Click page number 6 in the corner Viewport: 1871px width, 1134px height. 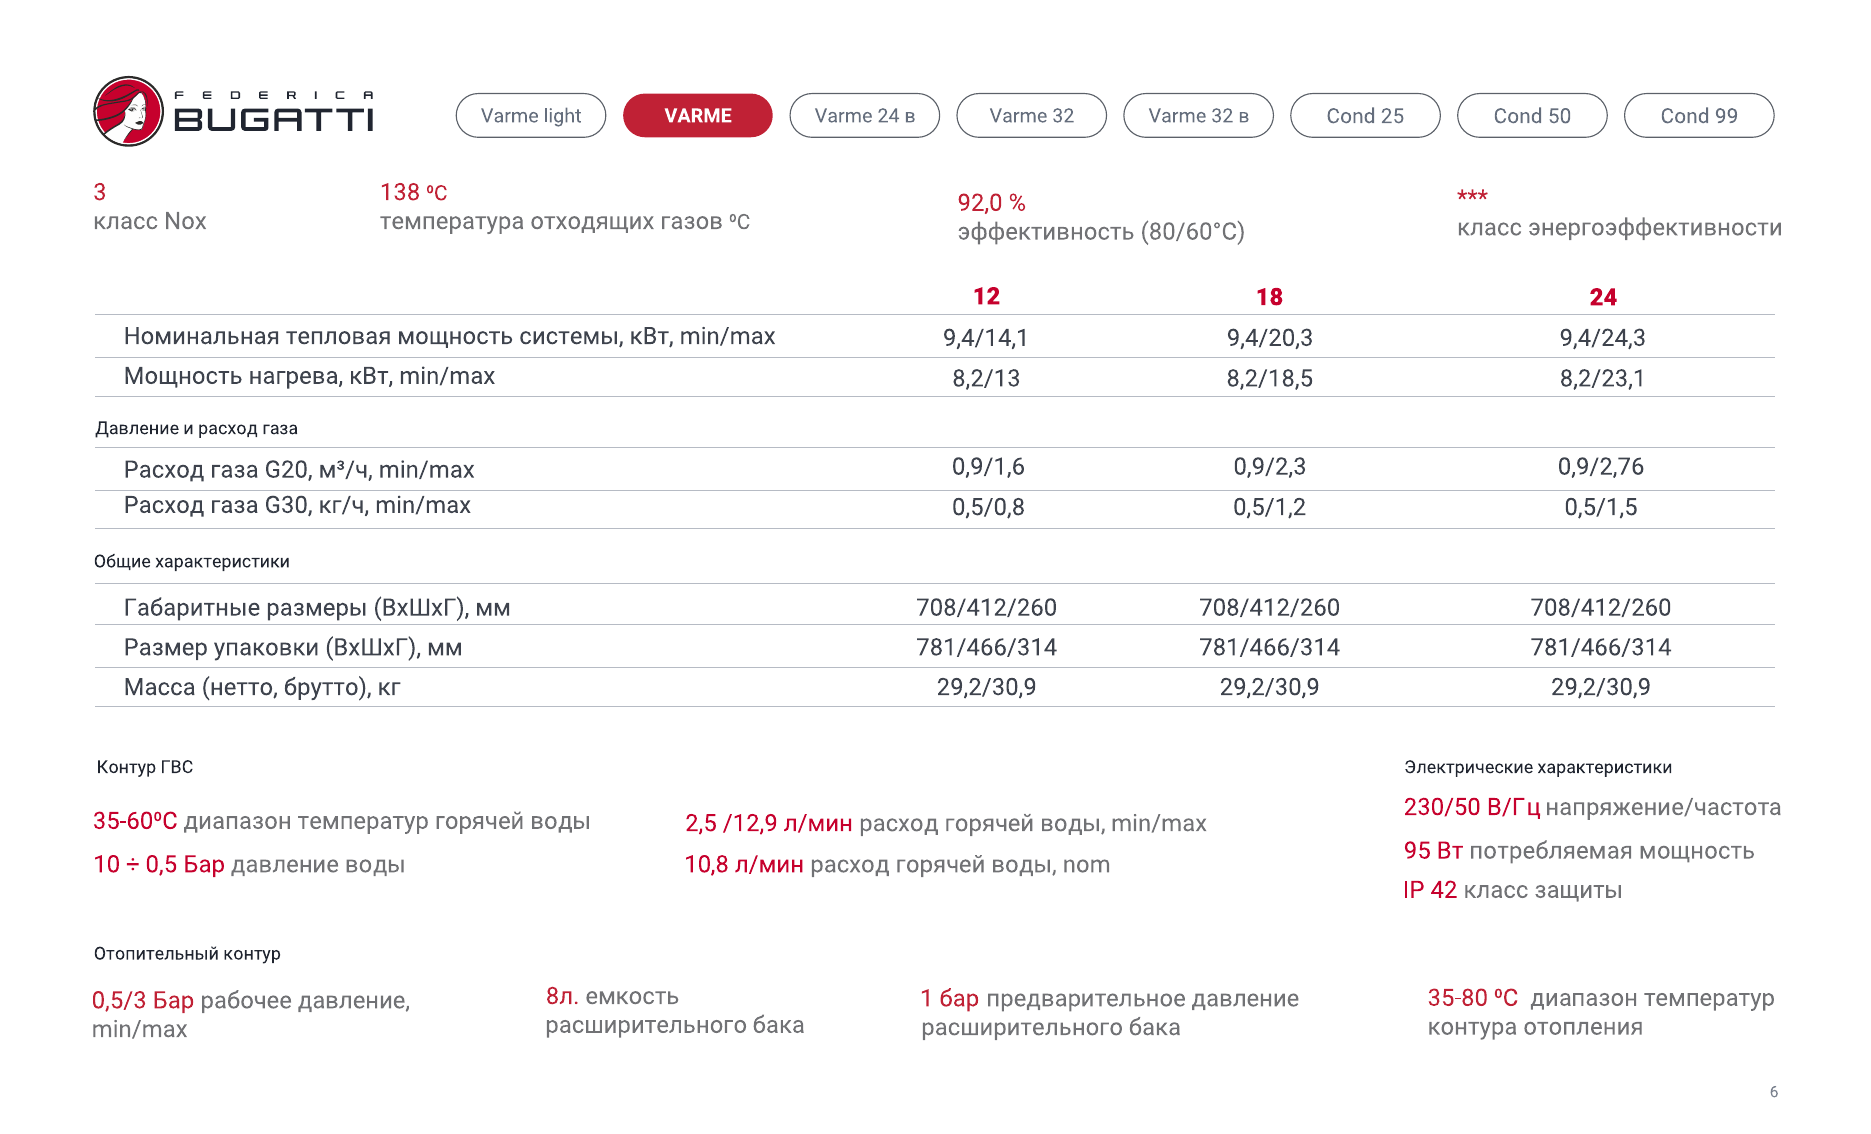coord(1774,1092)
